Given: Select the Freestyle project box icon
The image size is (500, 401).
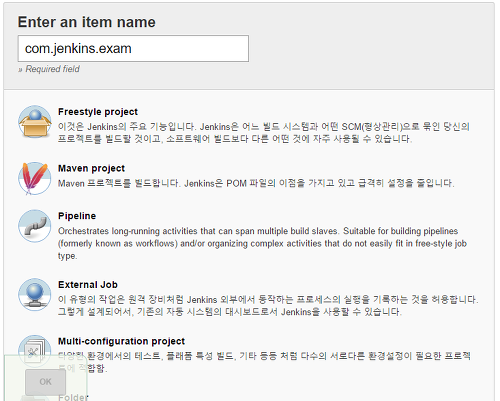Looking at the screenshot, I should coord(35,122).
